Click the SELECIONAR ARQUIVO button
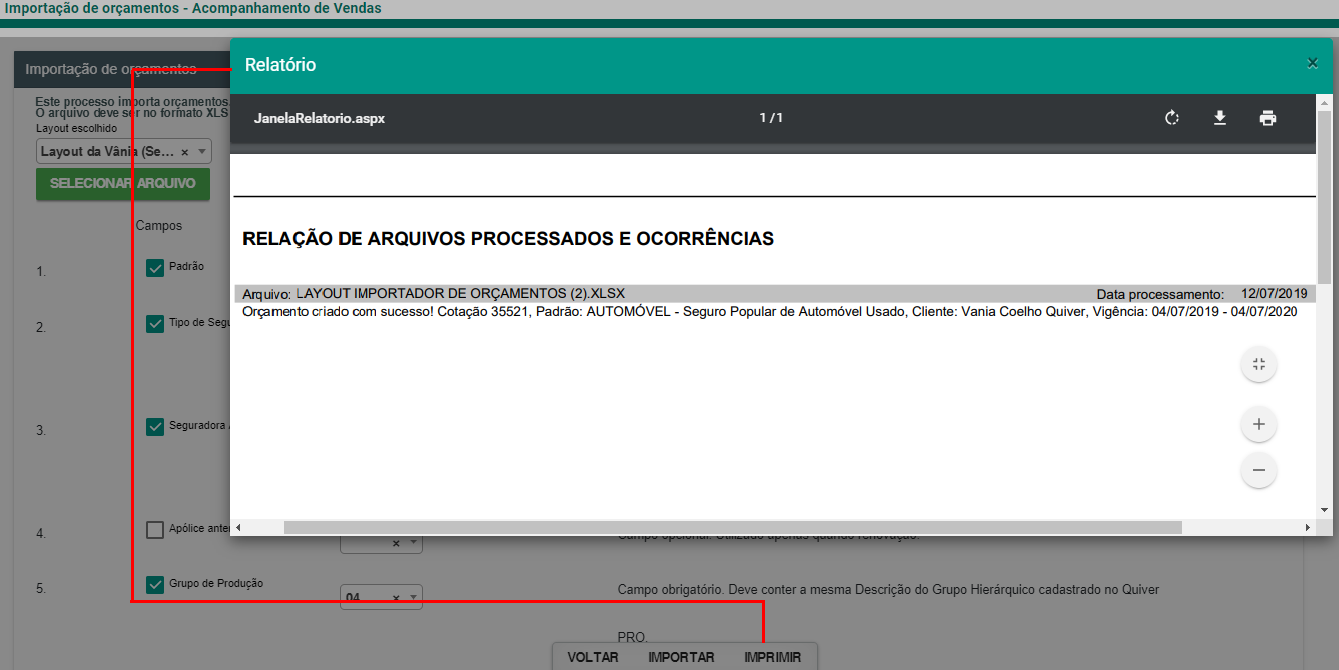Image resolution: width=1339 pixels, height=670 pixels. 123,184
